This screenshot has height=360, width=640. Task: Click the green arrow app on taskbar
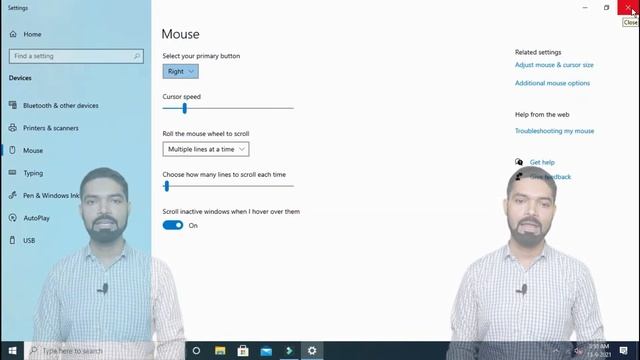point(289,351)
